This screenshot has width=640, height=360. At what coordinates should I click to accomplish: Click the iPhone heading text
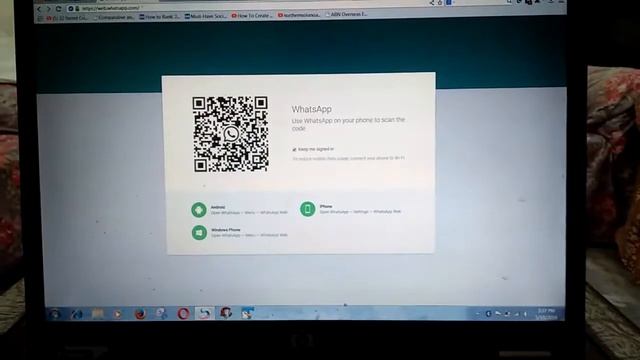pyautogui.click(x=326, y=207)
